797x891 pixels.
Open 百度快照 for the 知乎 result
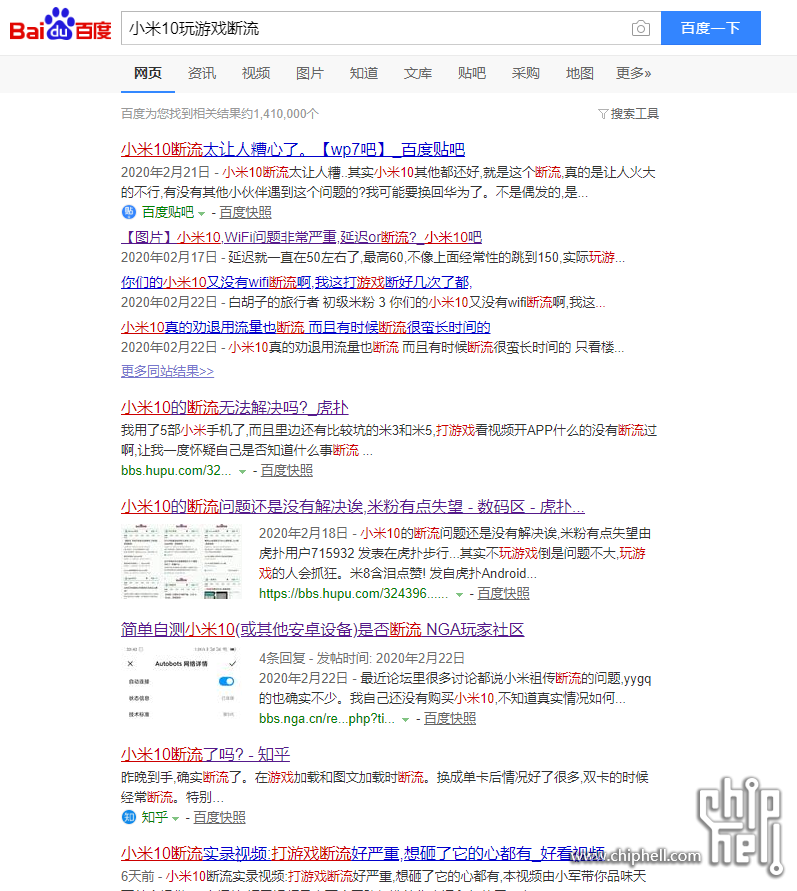click(220, 818)
